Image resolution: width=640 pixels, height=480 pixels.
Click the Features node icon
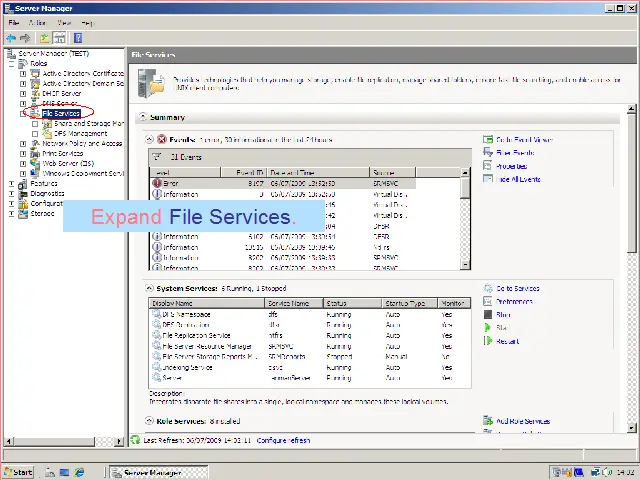point(23,184)
